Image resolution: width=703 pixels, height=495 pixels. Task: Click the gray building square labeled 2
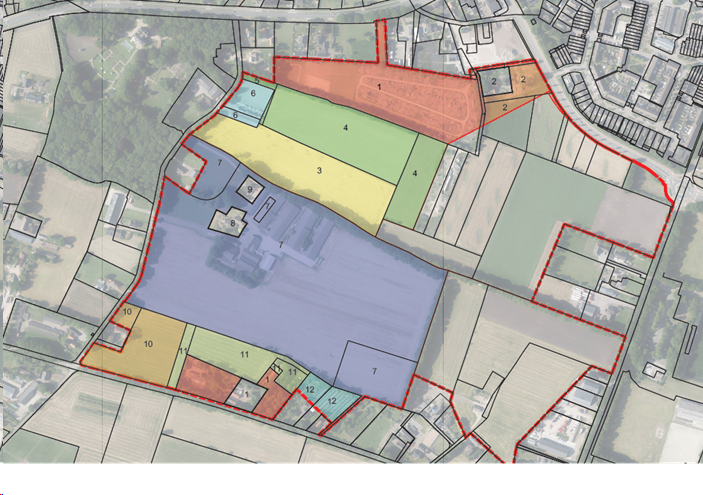[x=493, y=82]
